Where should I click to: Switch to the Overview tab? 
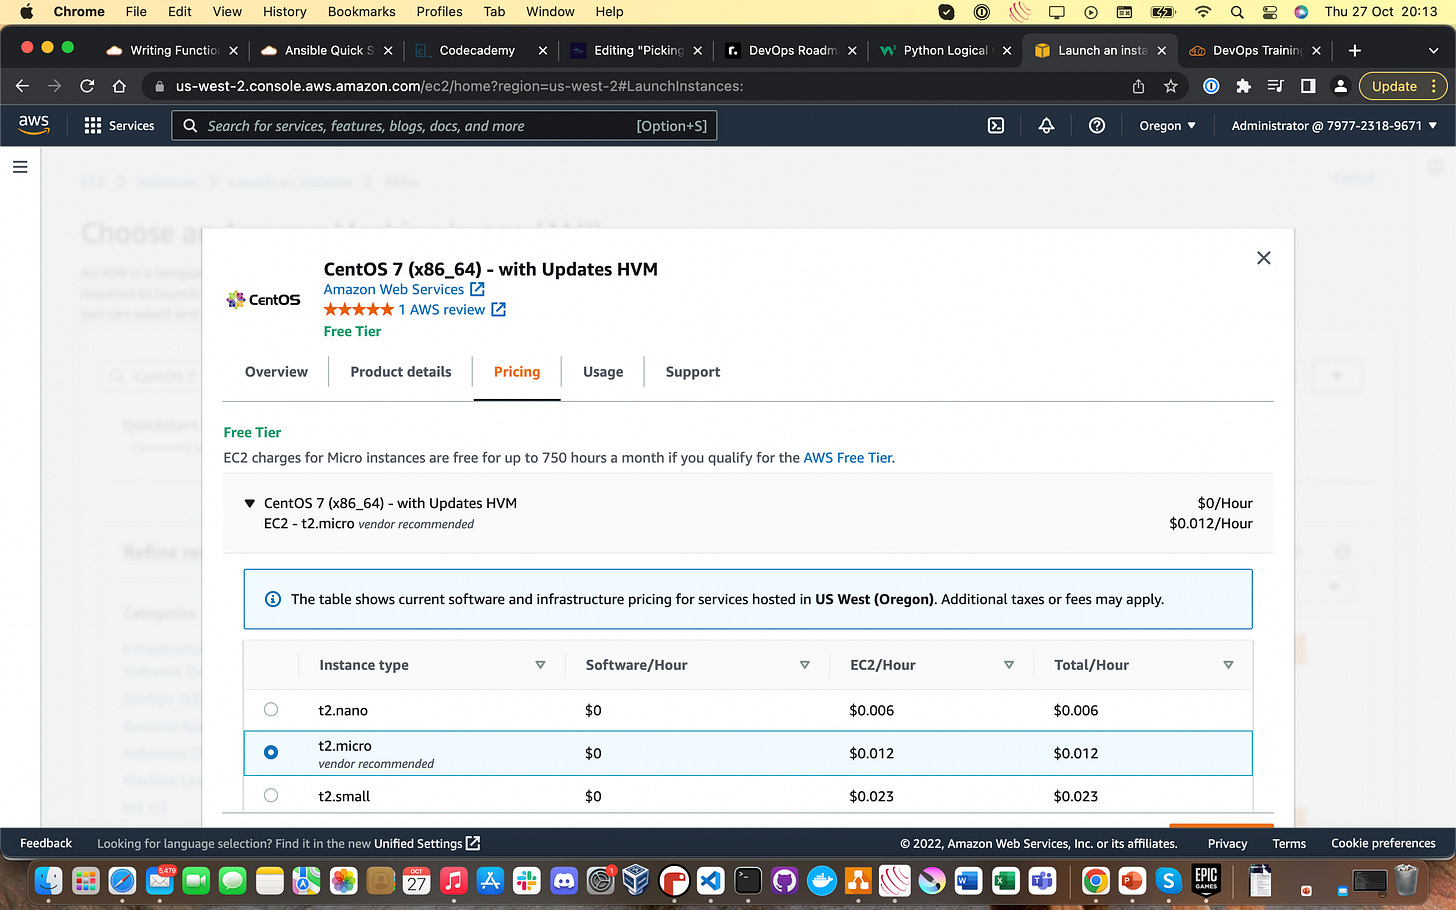click(x=276, y=372)
